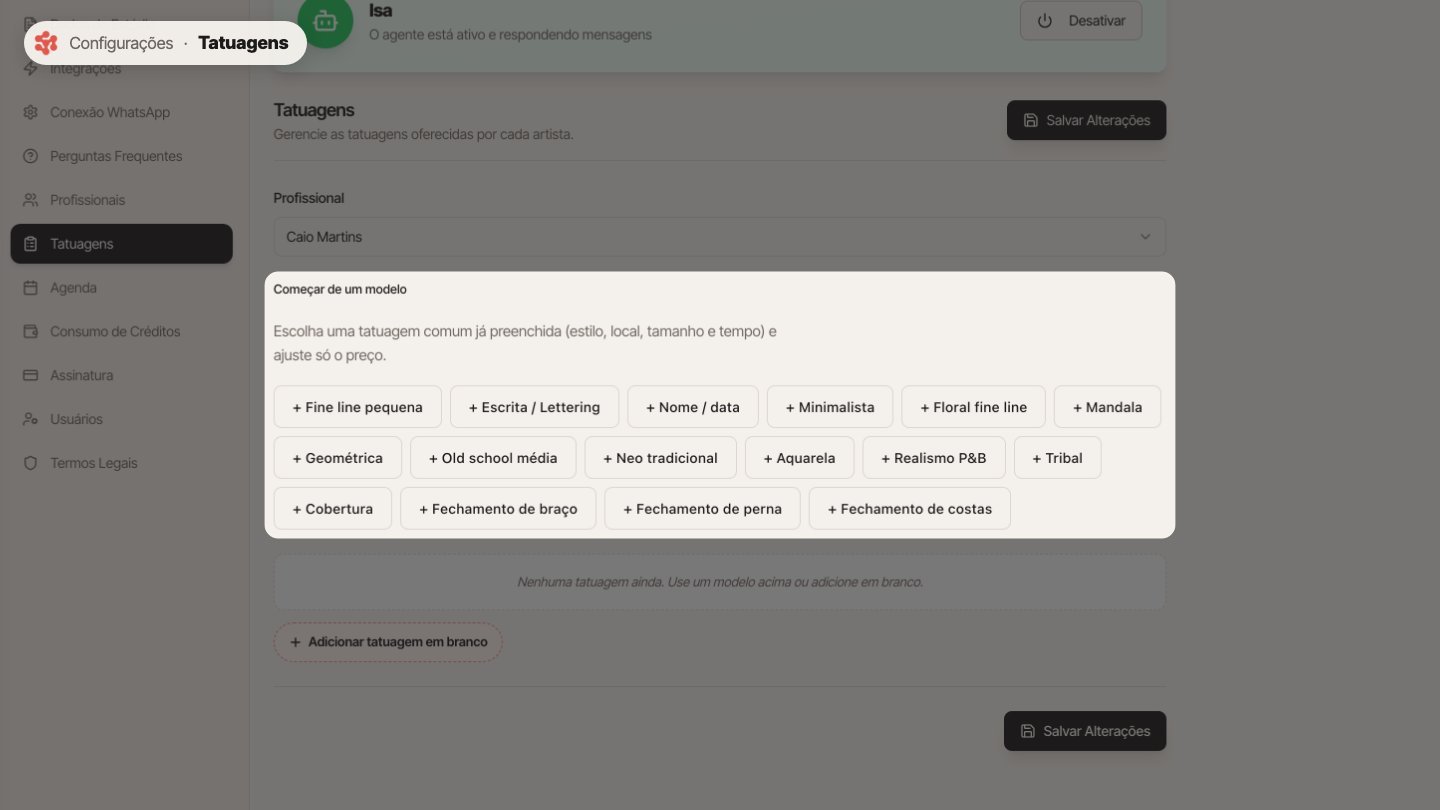This screenshot has height=810, width=1440.
Task: Click the Consumo de Créditos wallet icon
Action: [x=30, y=332]
